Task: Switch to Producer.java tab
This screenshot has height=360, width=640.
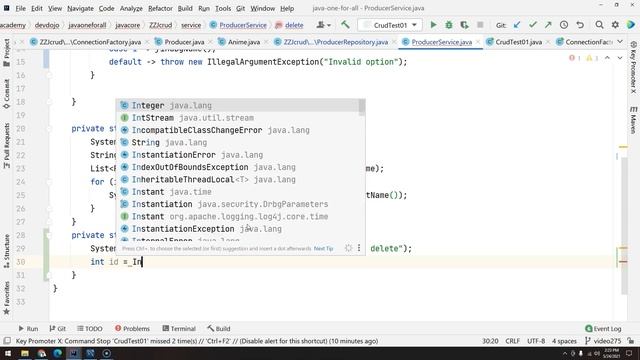Action: (184, 42)
